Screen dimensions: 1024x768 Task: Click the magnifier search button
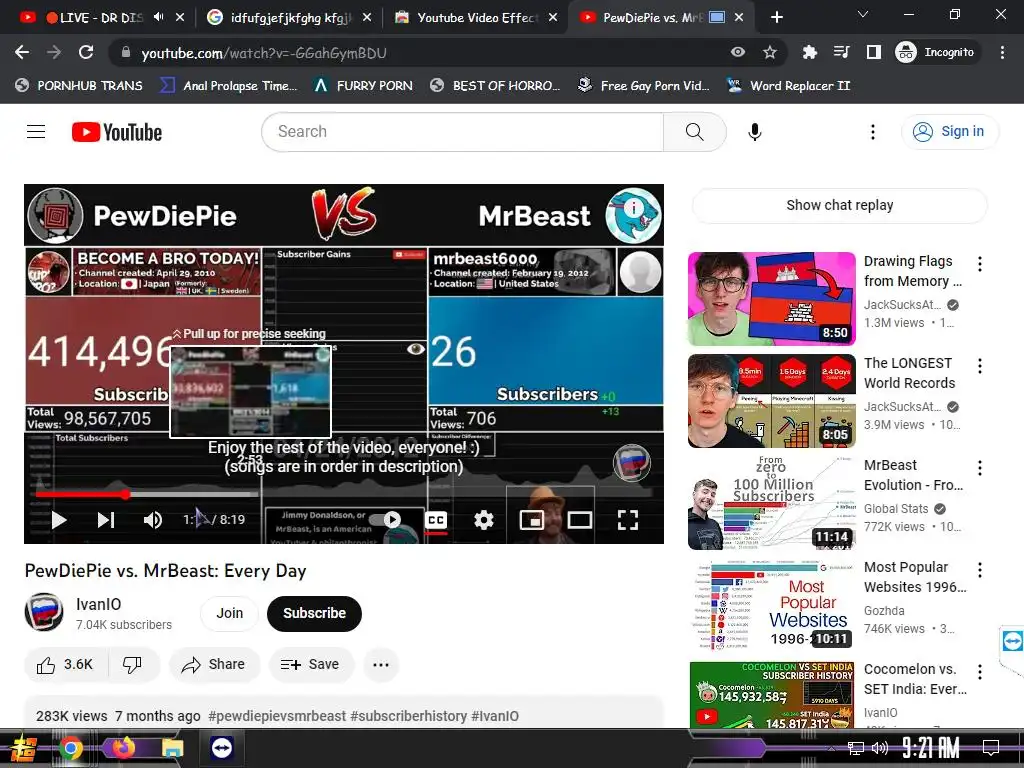[x=694, y=132]
